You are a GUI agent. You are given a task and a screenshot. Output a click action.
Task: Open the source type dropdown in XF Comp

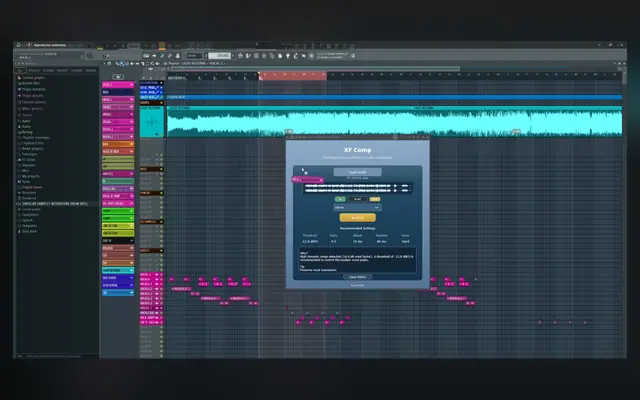(x=358, y=207)
